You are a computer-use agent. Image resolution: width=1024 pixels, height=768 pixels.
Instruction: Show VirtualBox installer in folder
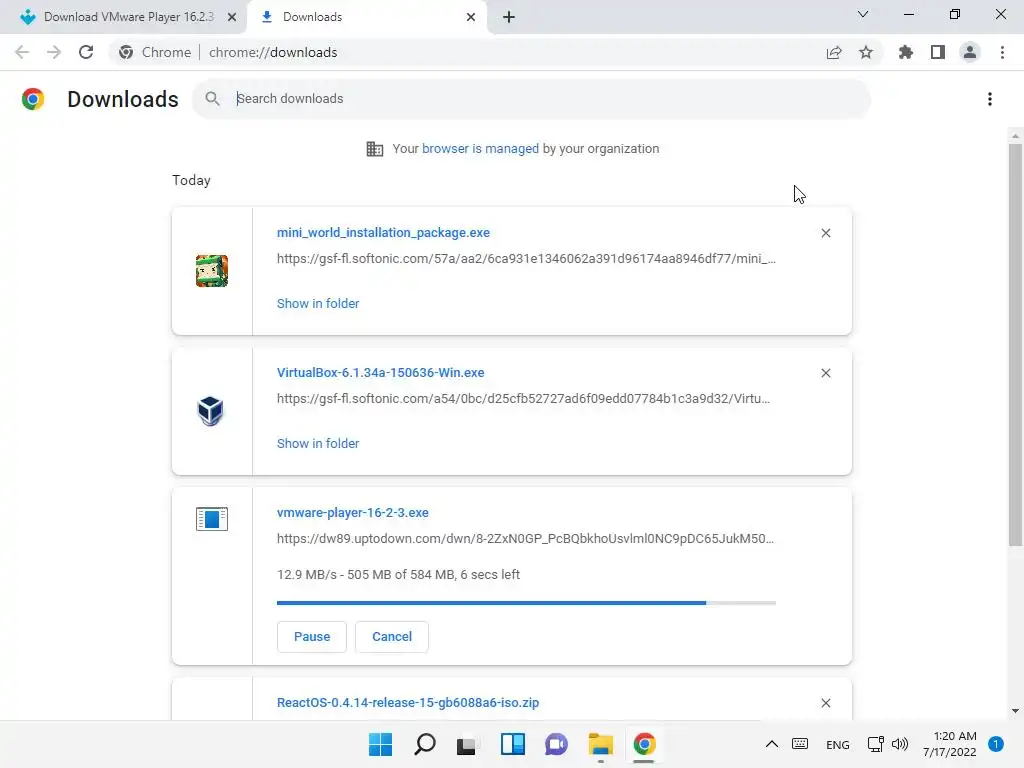318,443
